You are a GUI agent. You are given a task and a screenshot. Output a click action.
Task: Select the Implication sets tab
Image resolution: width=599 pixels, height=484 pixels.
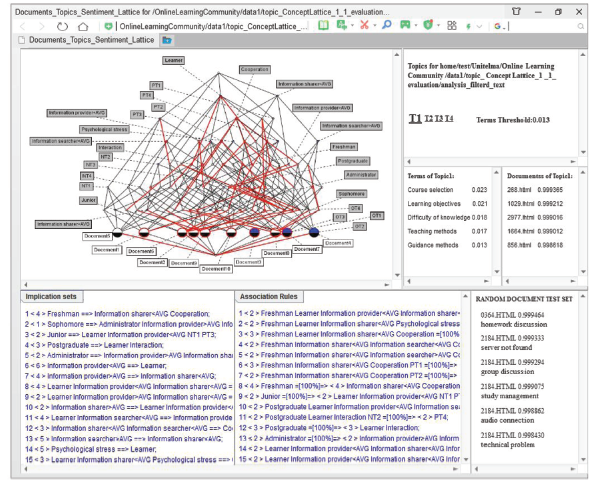51,297
